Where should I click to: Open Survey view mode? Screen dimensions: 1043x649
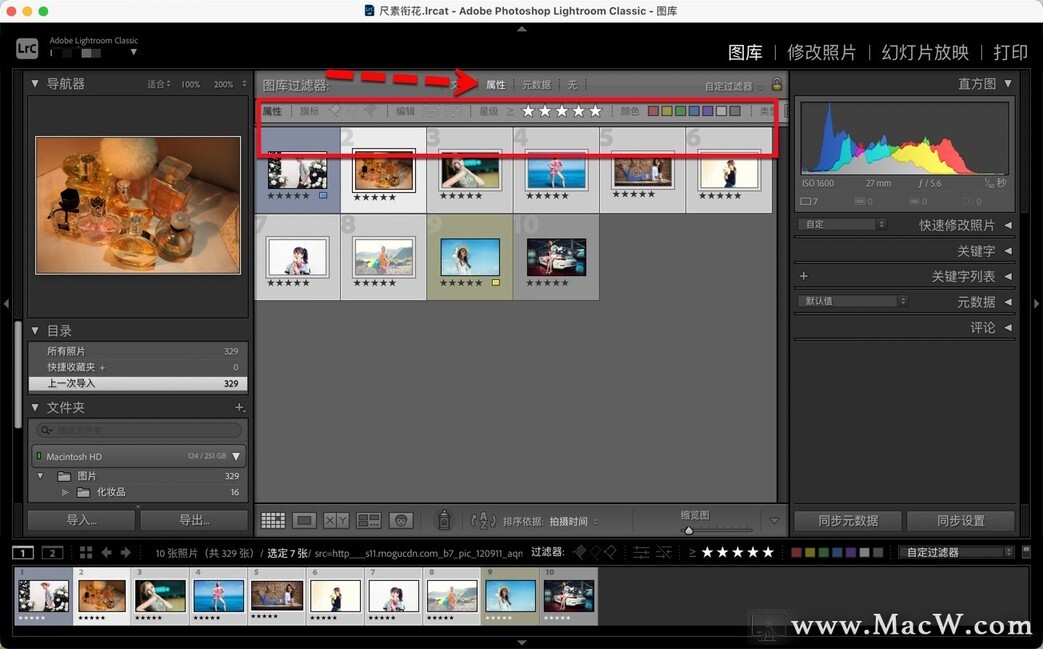pos(369,521)
